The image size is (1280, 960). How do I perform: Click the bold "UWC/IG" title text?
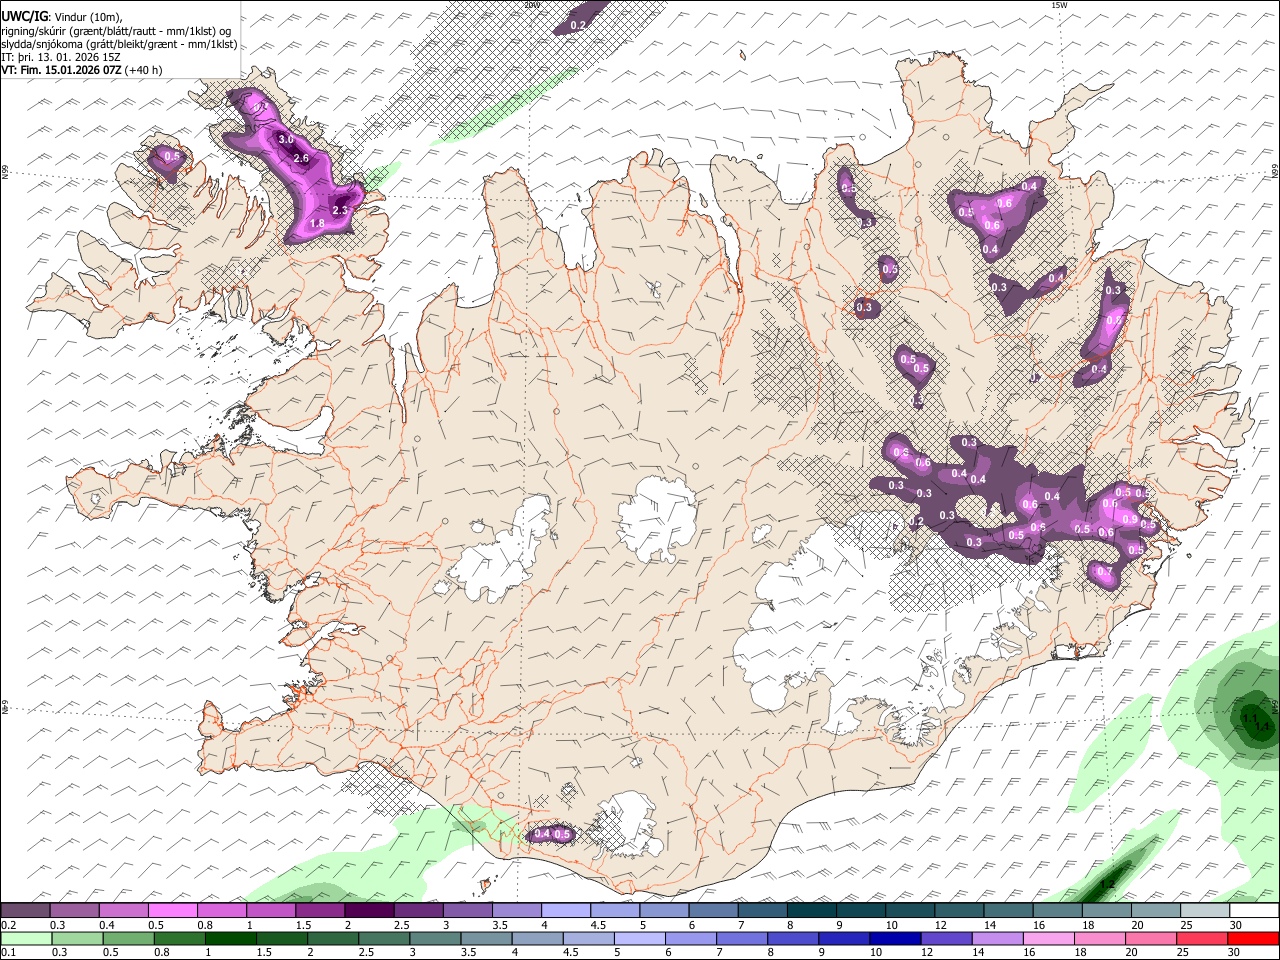coord(24,17)
